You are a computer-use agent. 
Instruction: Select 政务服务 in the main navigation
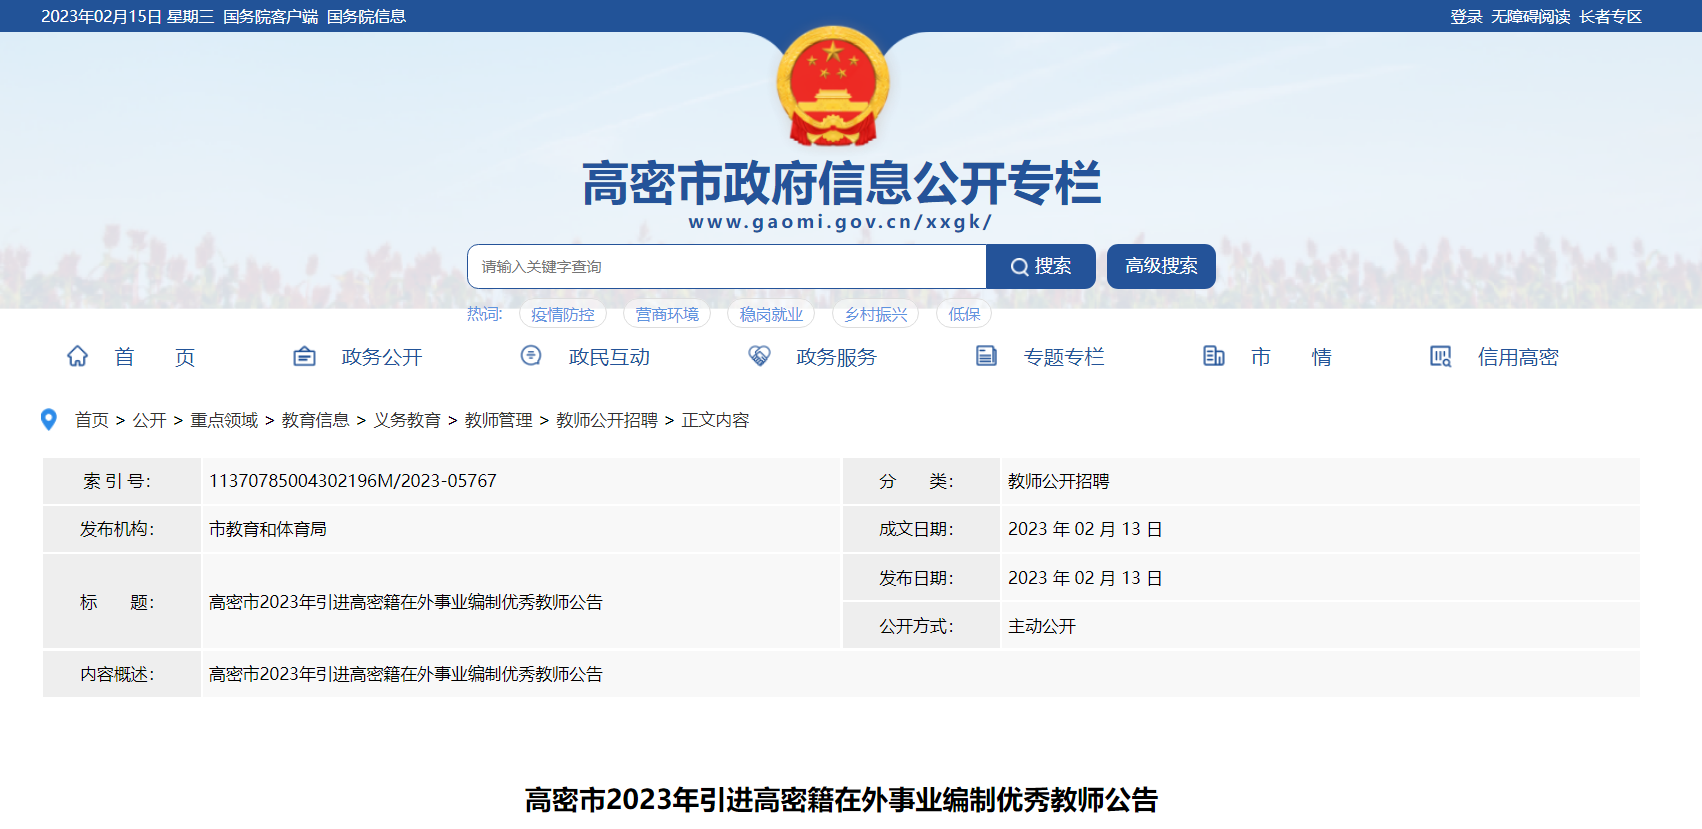836,357
